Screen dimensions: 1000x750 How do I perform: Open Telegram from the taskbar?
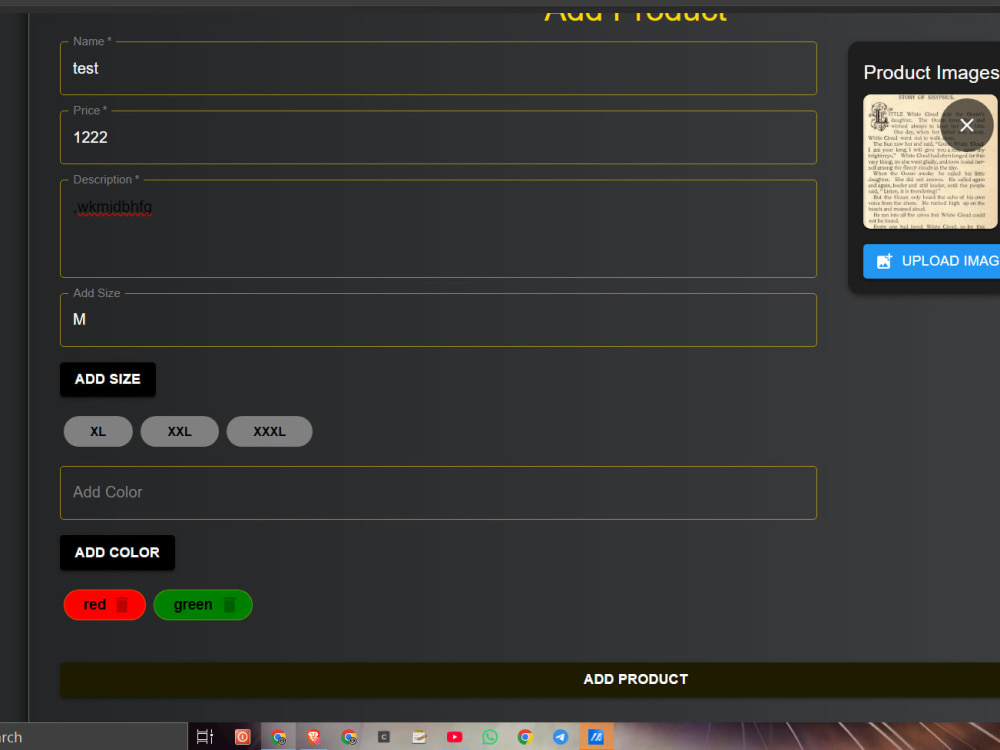click(x=561, y=737)
